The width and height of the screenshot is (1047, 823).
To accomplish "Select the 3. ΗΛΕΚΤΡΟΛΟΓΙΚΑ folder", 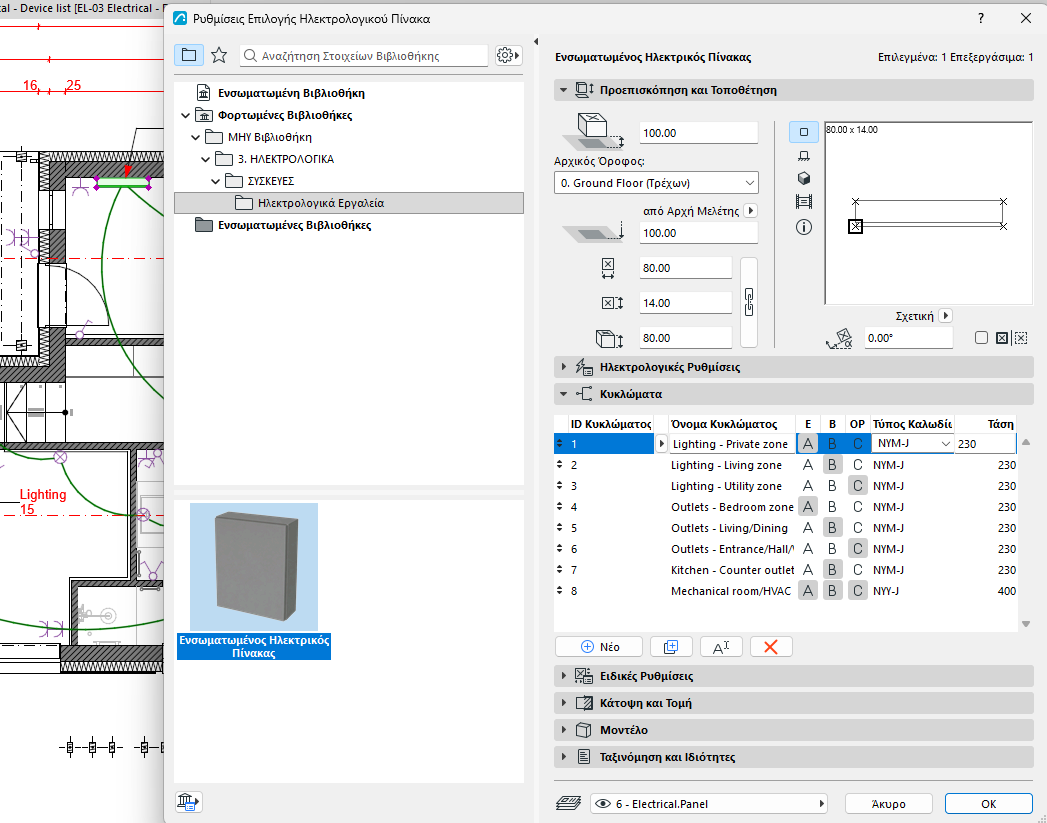I will pos(285,159).
